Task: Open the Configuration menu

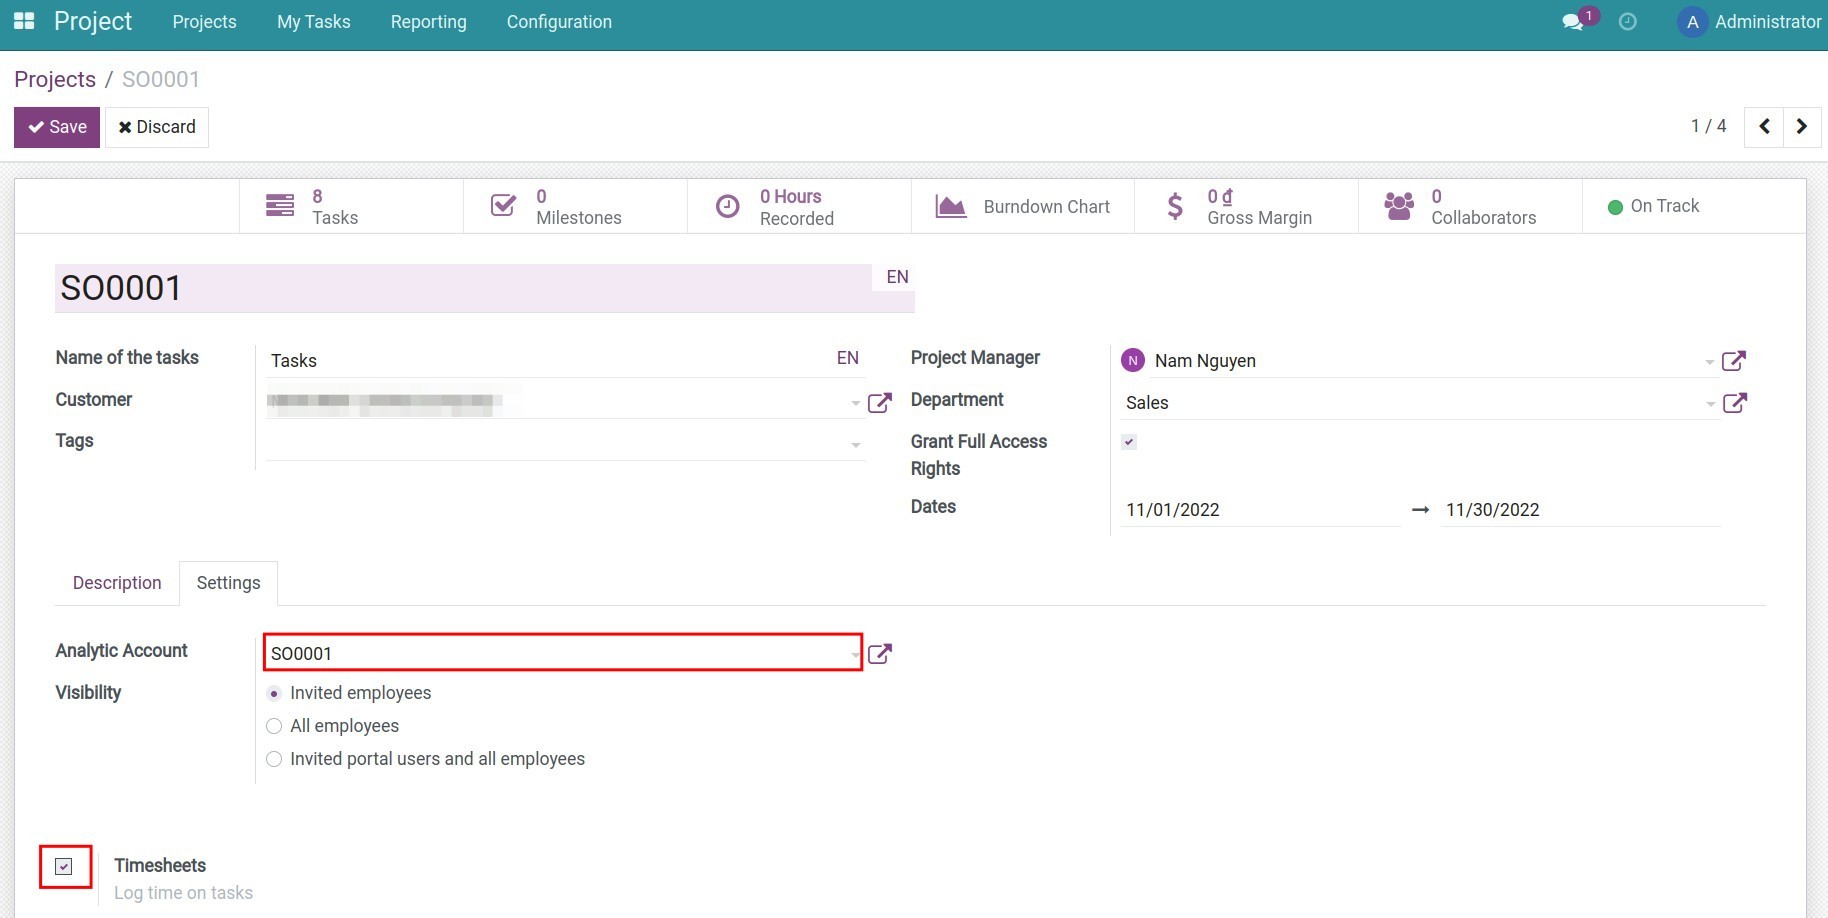Action: 558,21
